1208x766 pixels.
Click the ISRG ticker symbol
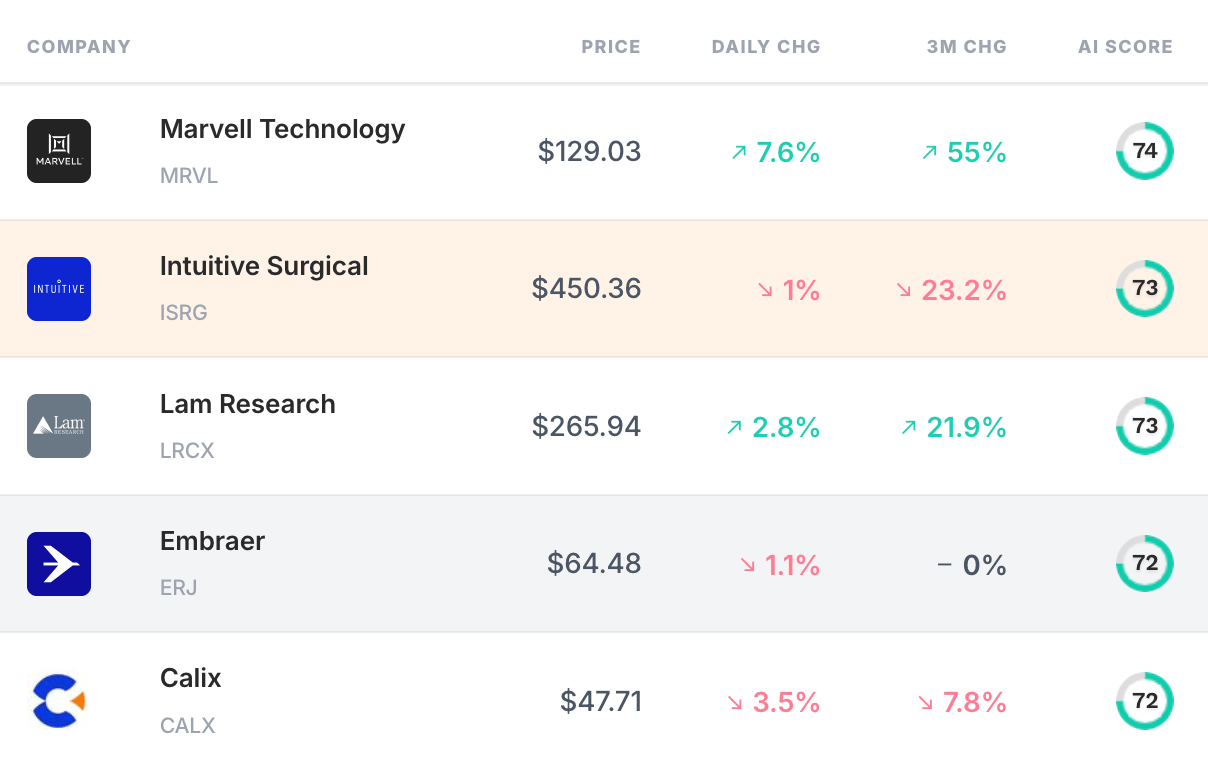(x=184, y=313)
